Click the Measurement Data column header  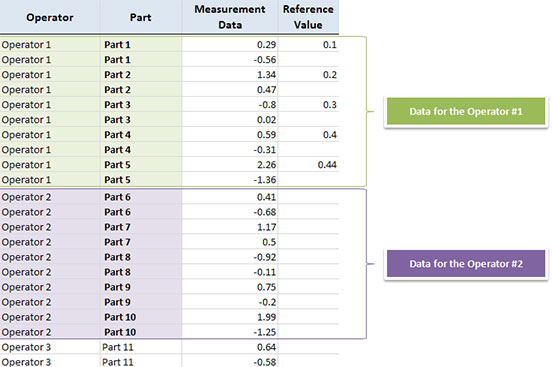point(230,17)
